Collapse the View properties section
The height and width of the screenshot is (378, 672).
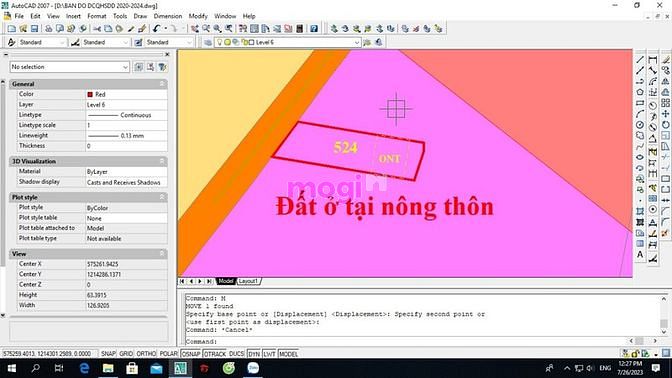point(162,254)
